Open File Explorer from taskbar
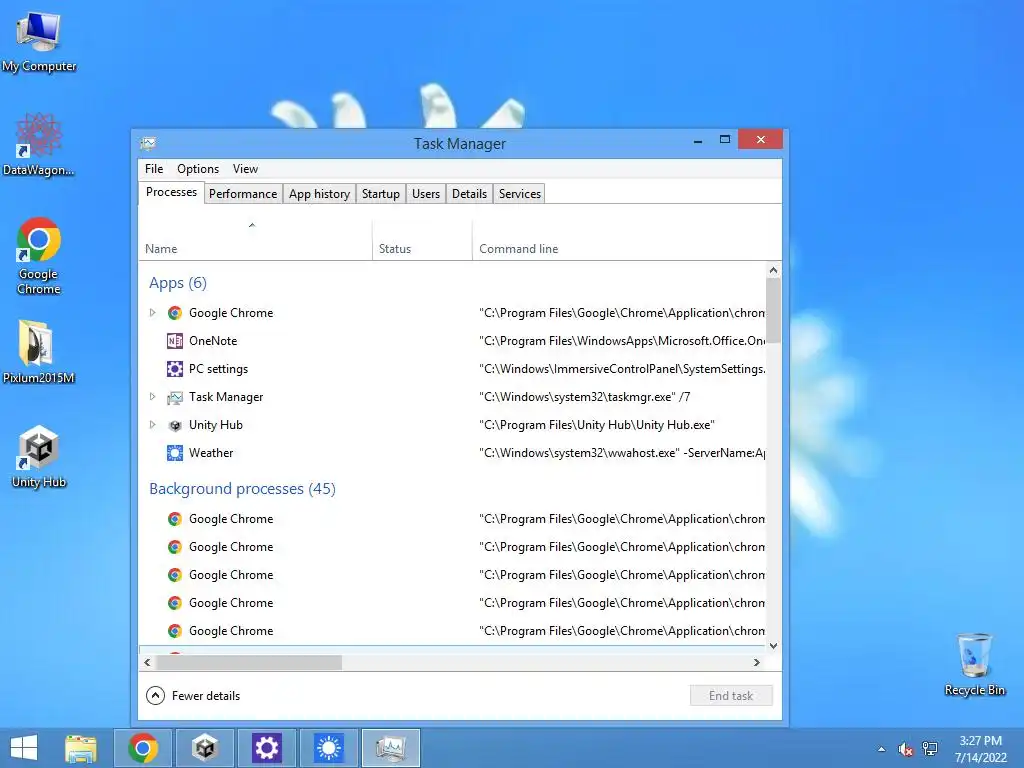 pyautogui.click(x=81, y=748)
